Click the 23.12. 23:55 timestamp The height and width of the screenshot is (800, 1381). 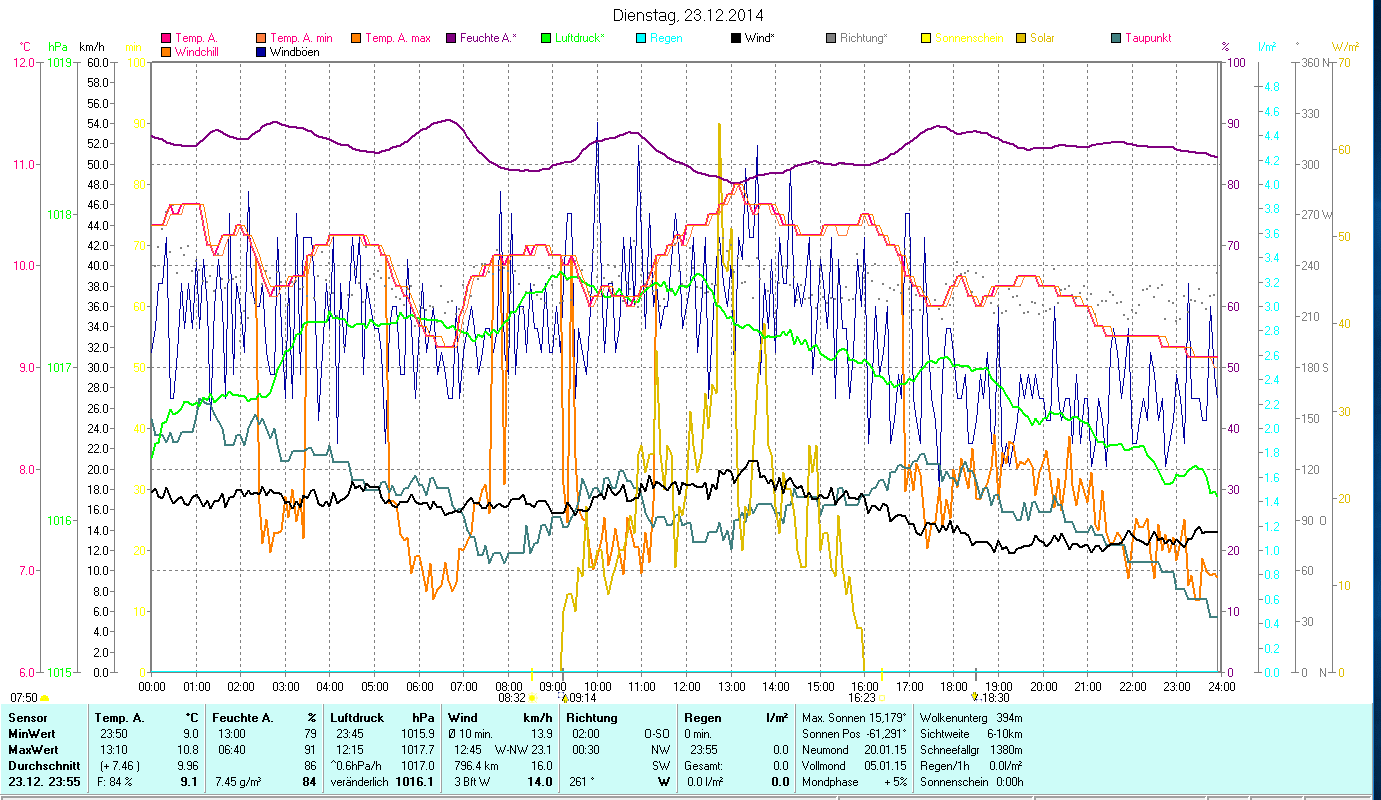(x=44, y=782)
